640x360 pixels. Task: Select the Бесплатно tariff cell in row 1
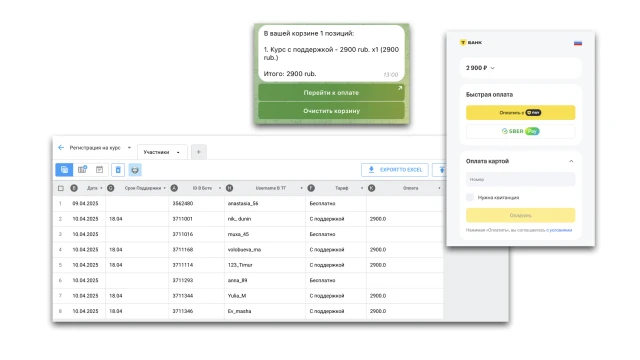point(336,203)
